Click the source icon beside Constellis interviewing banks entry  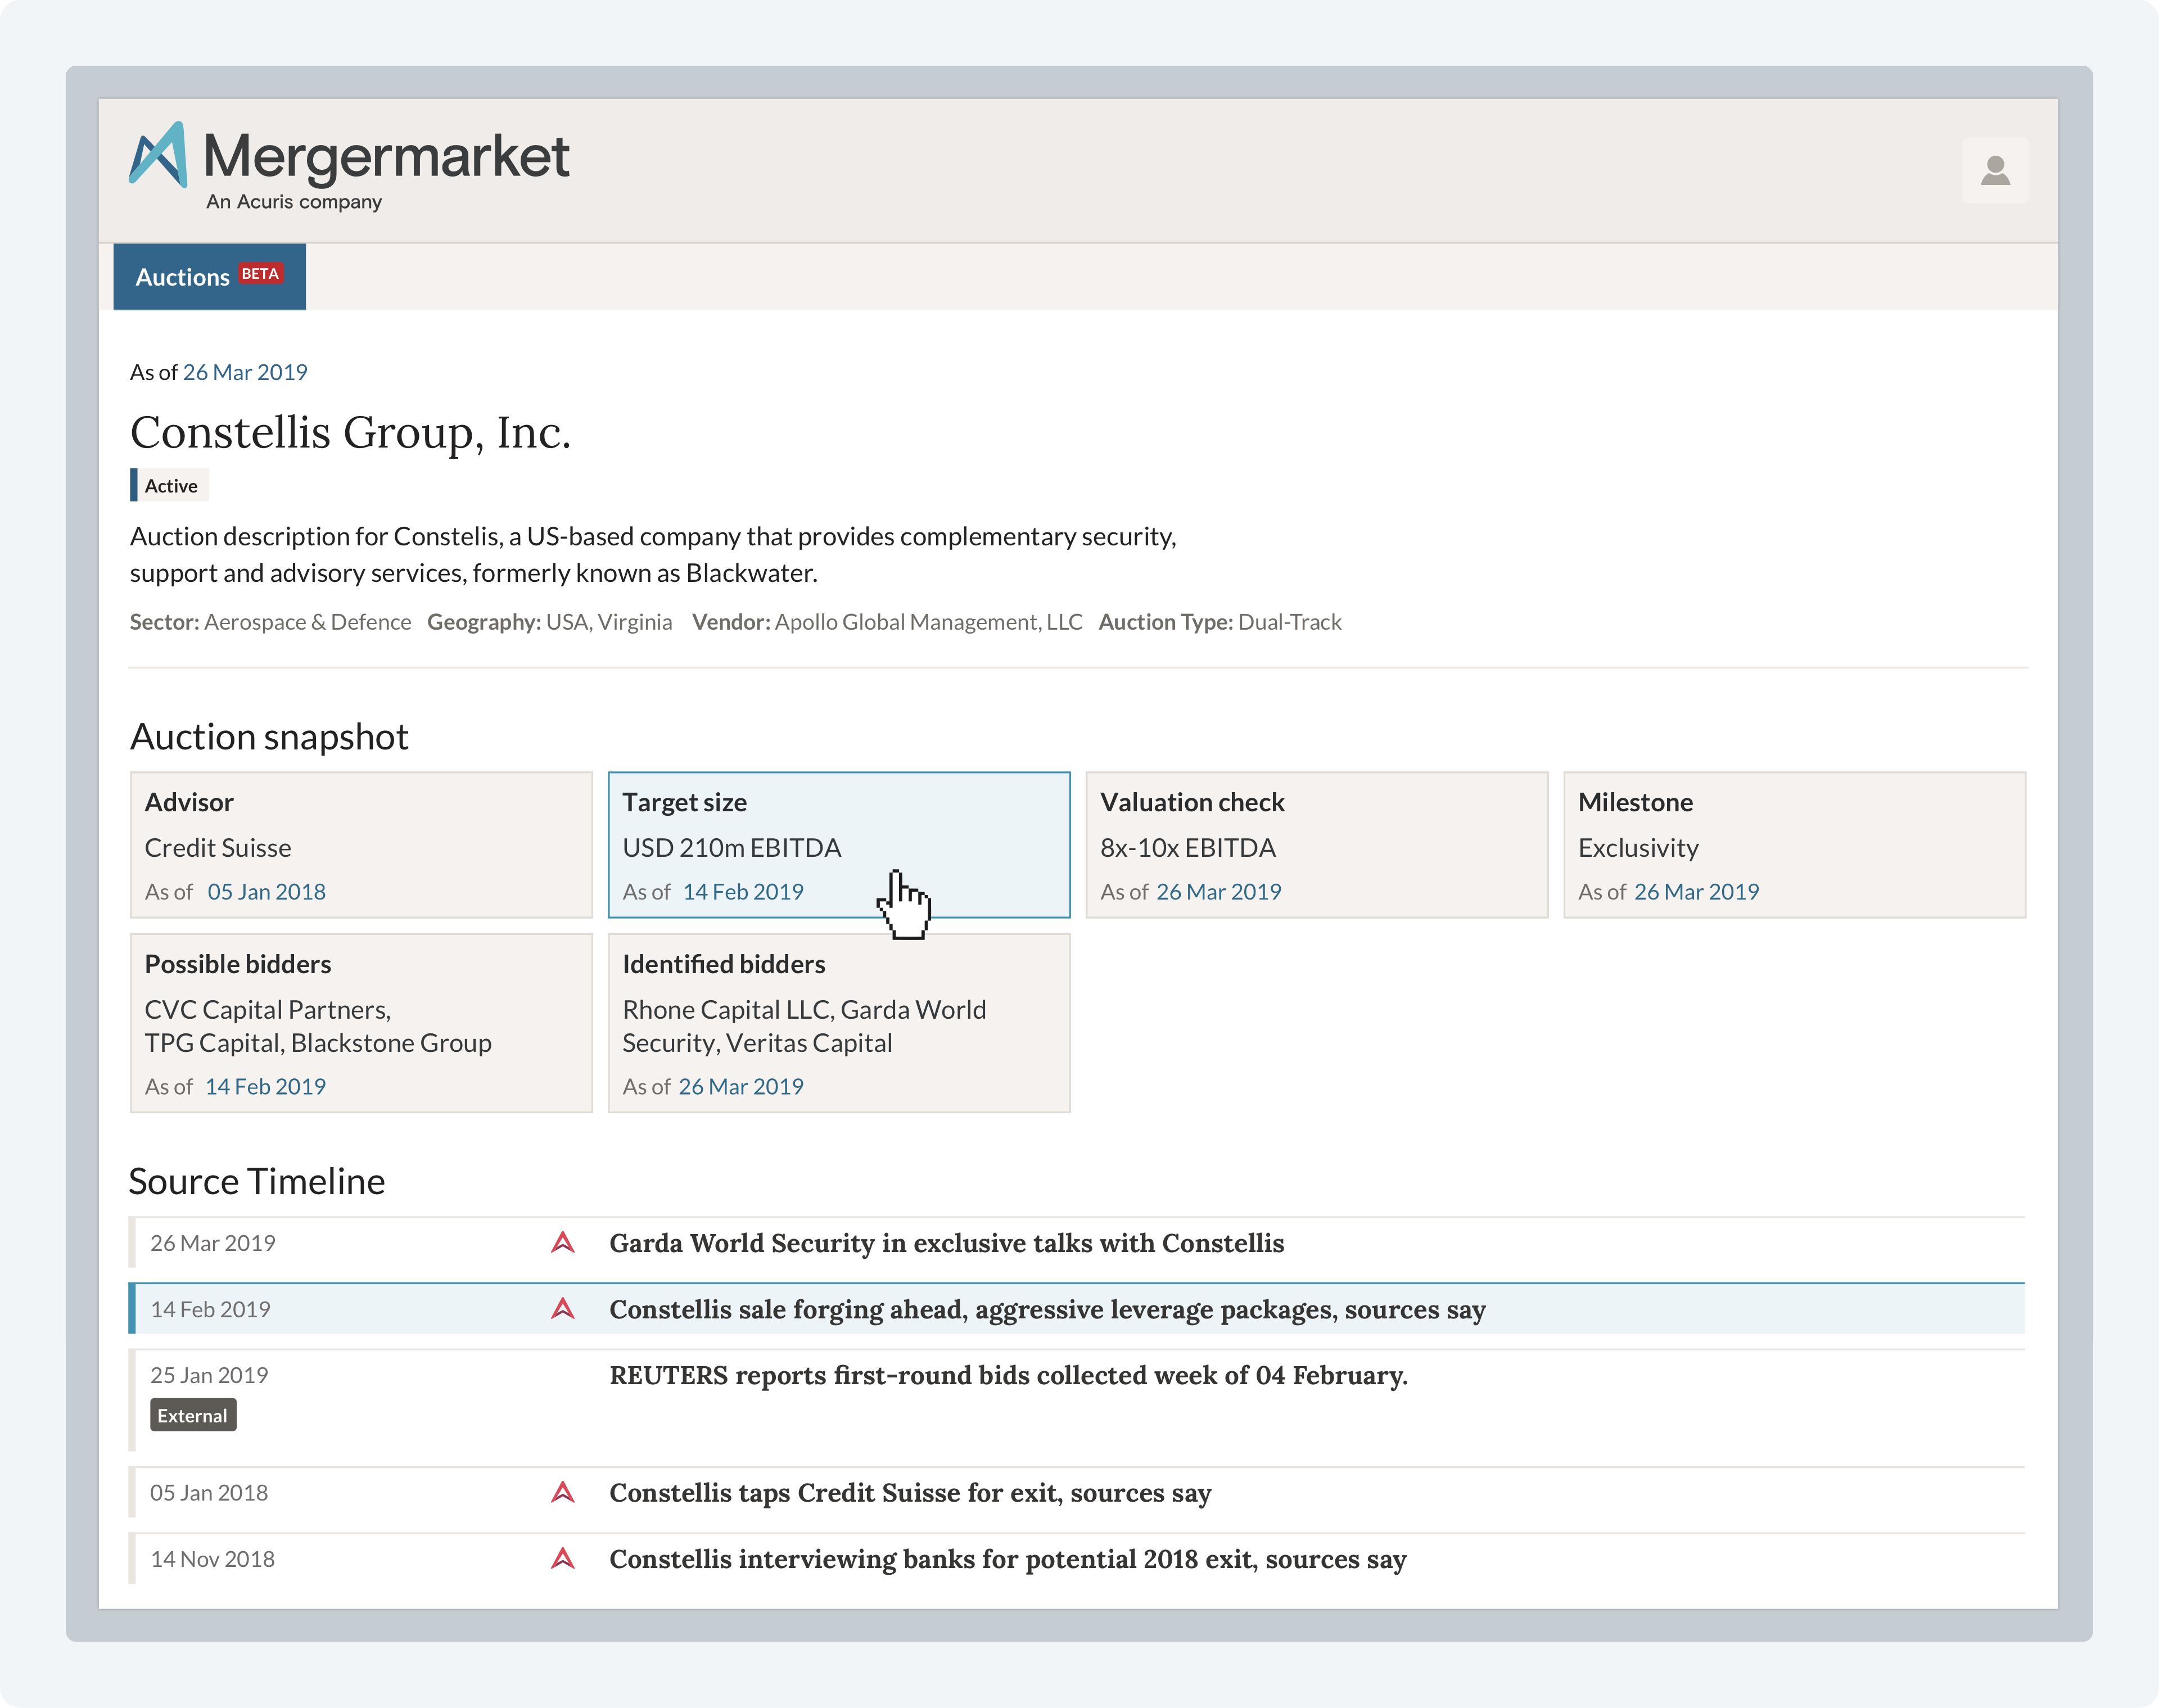(x=563, y=1558)
